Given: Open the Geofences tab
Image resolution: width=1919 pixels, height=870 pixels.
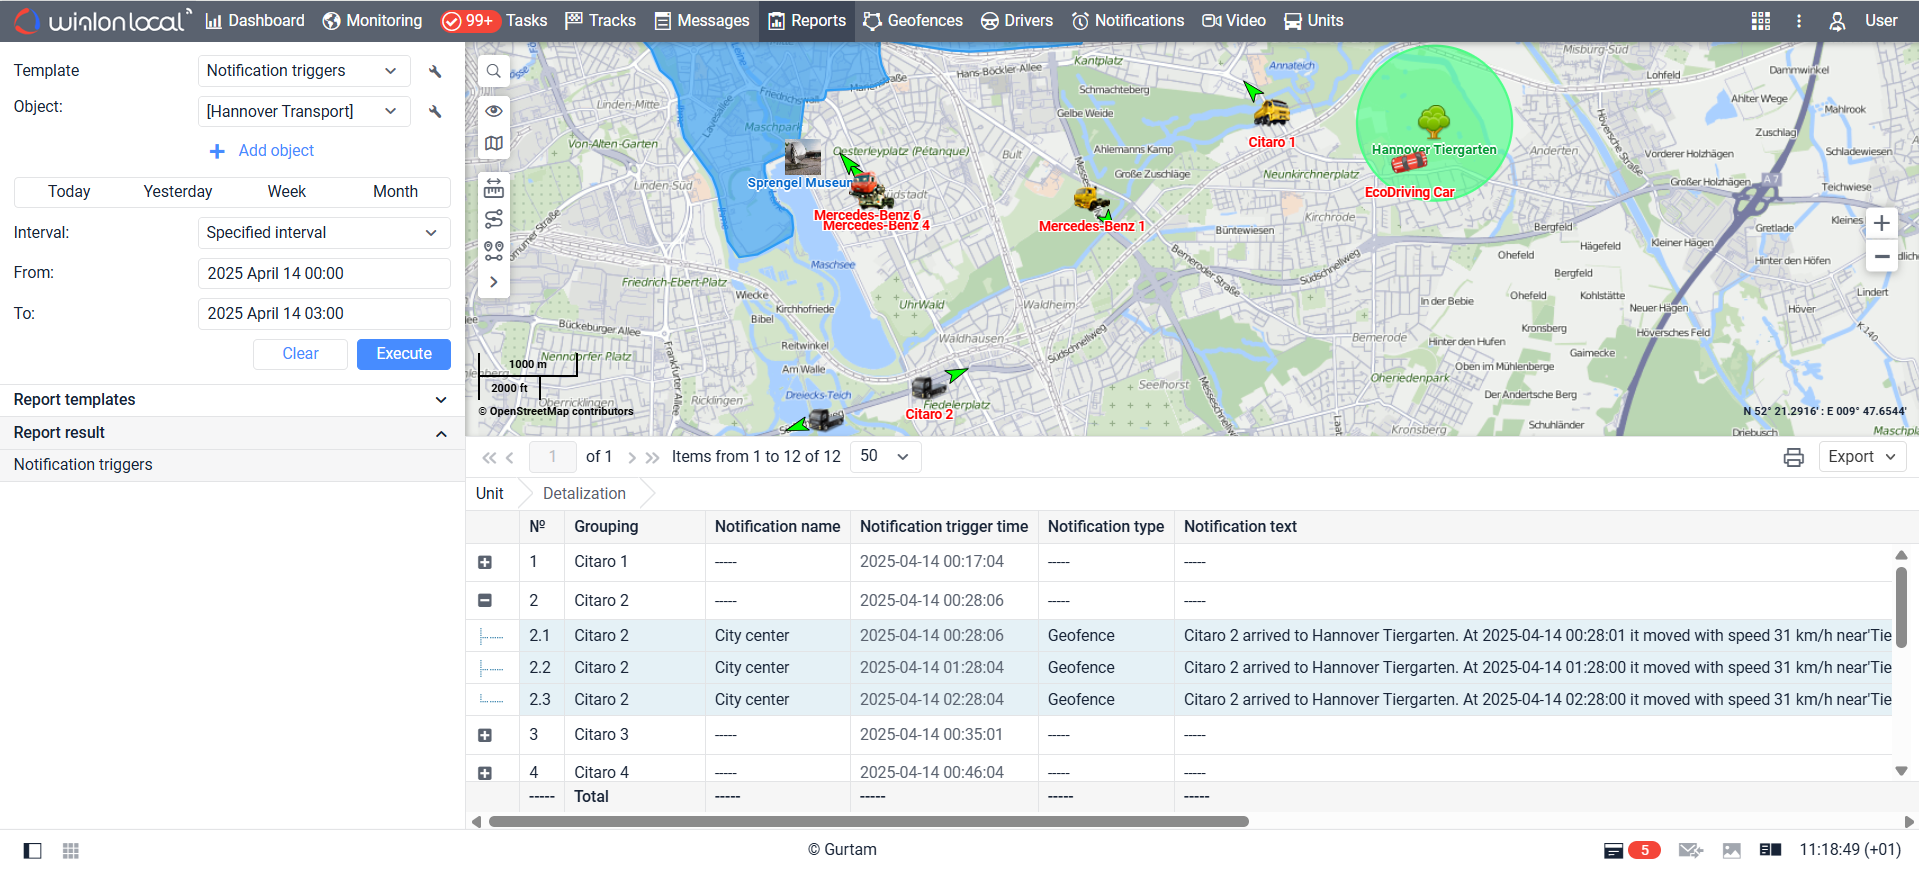Looking at the screenshot, I should click(913, 21).
